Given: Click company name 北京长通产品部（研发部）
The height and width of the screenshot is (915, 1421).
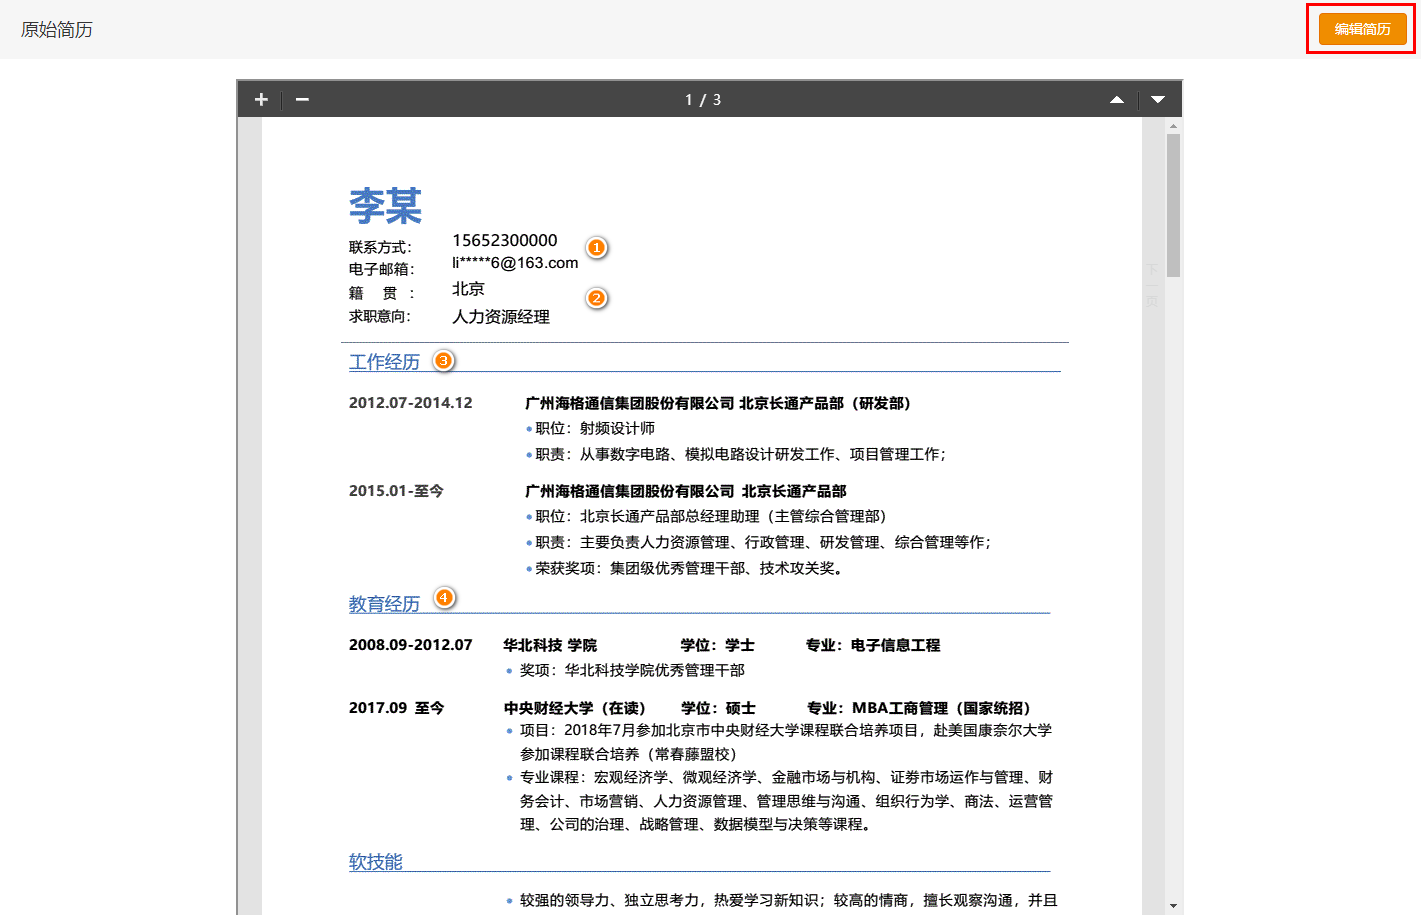Looking at the screenshot, I should 825,403.
